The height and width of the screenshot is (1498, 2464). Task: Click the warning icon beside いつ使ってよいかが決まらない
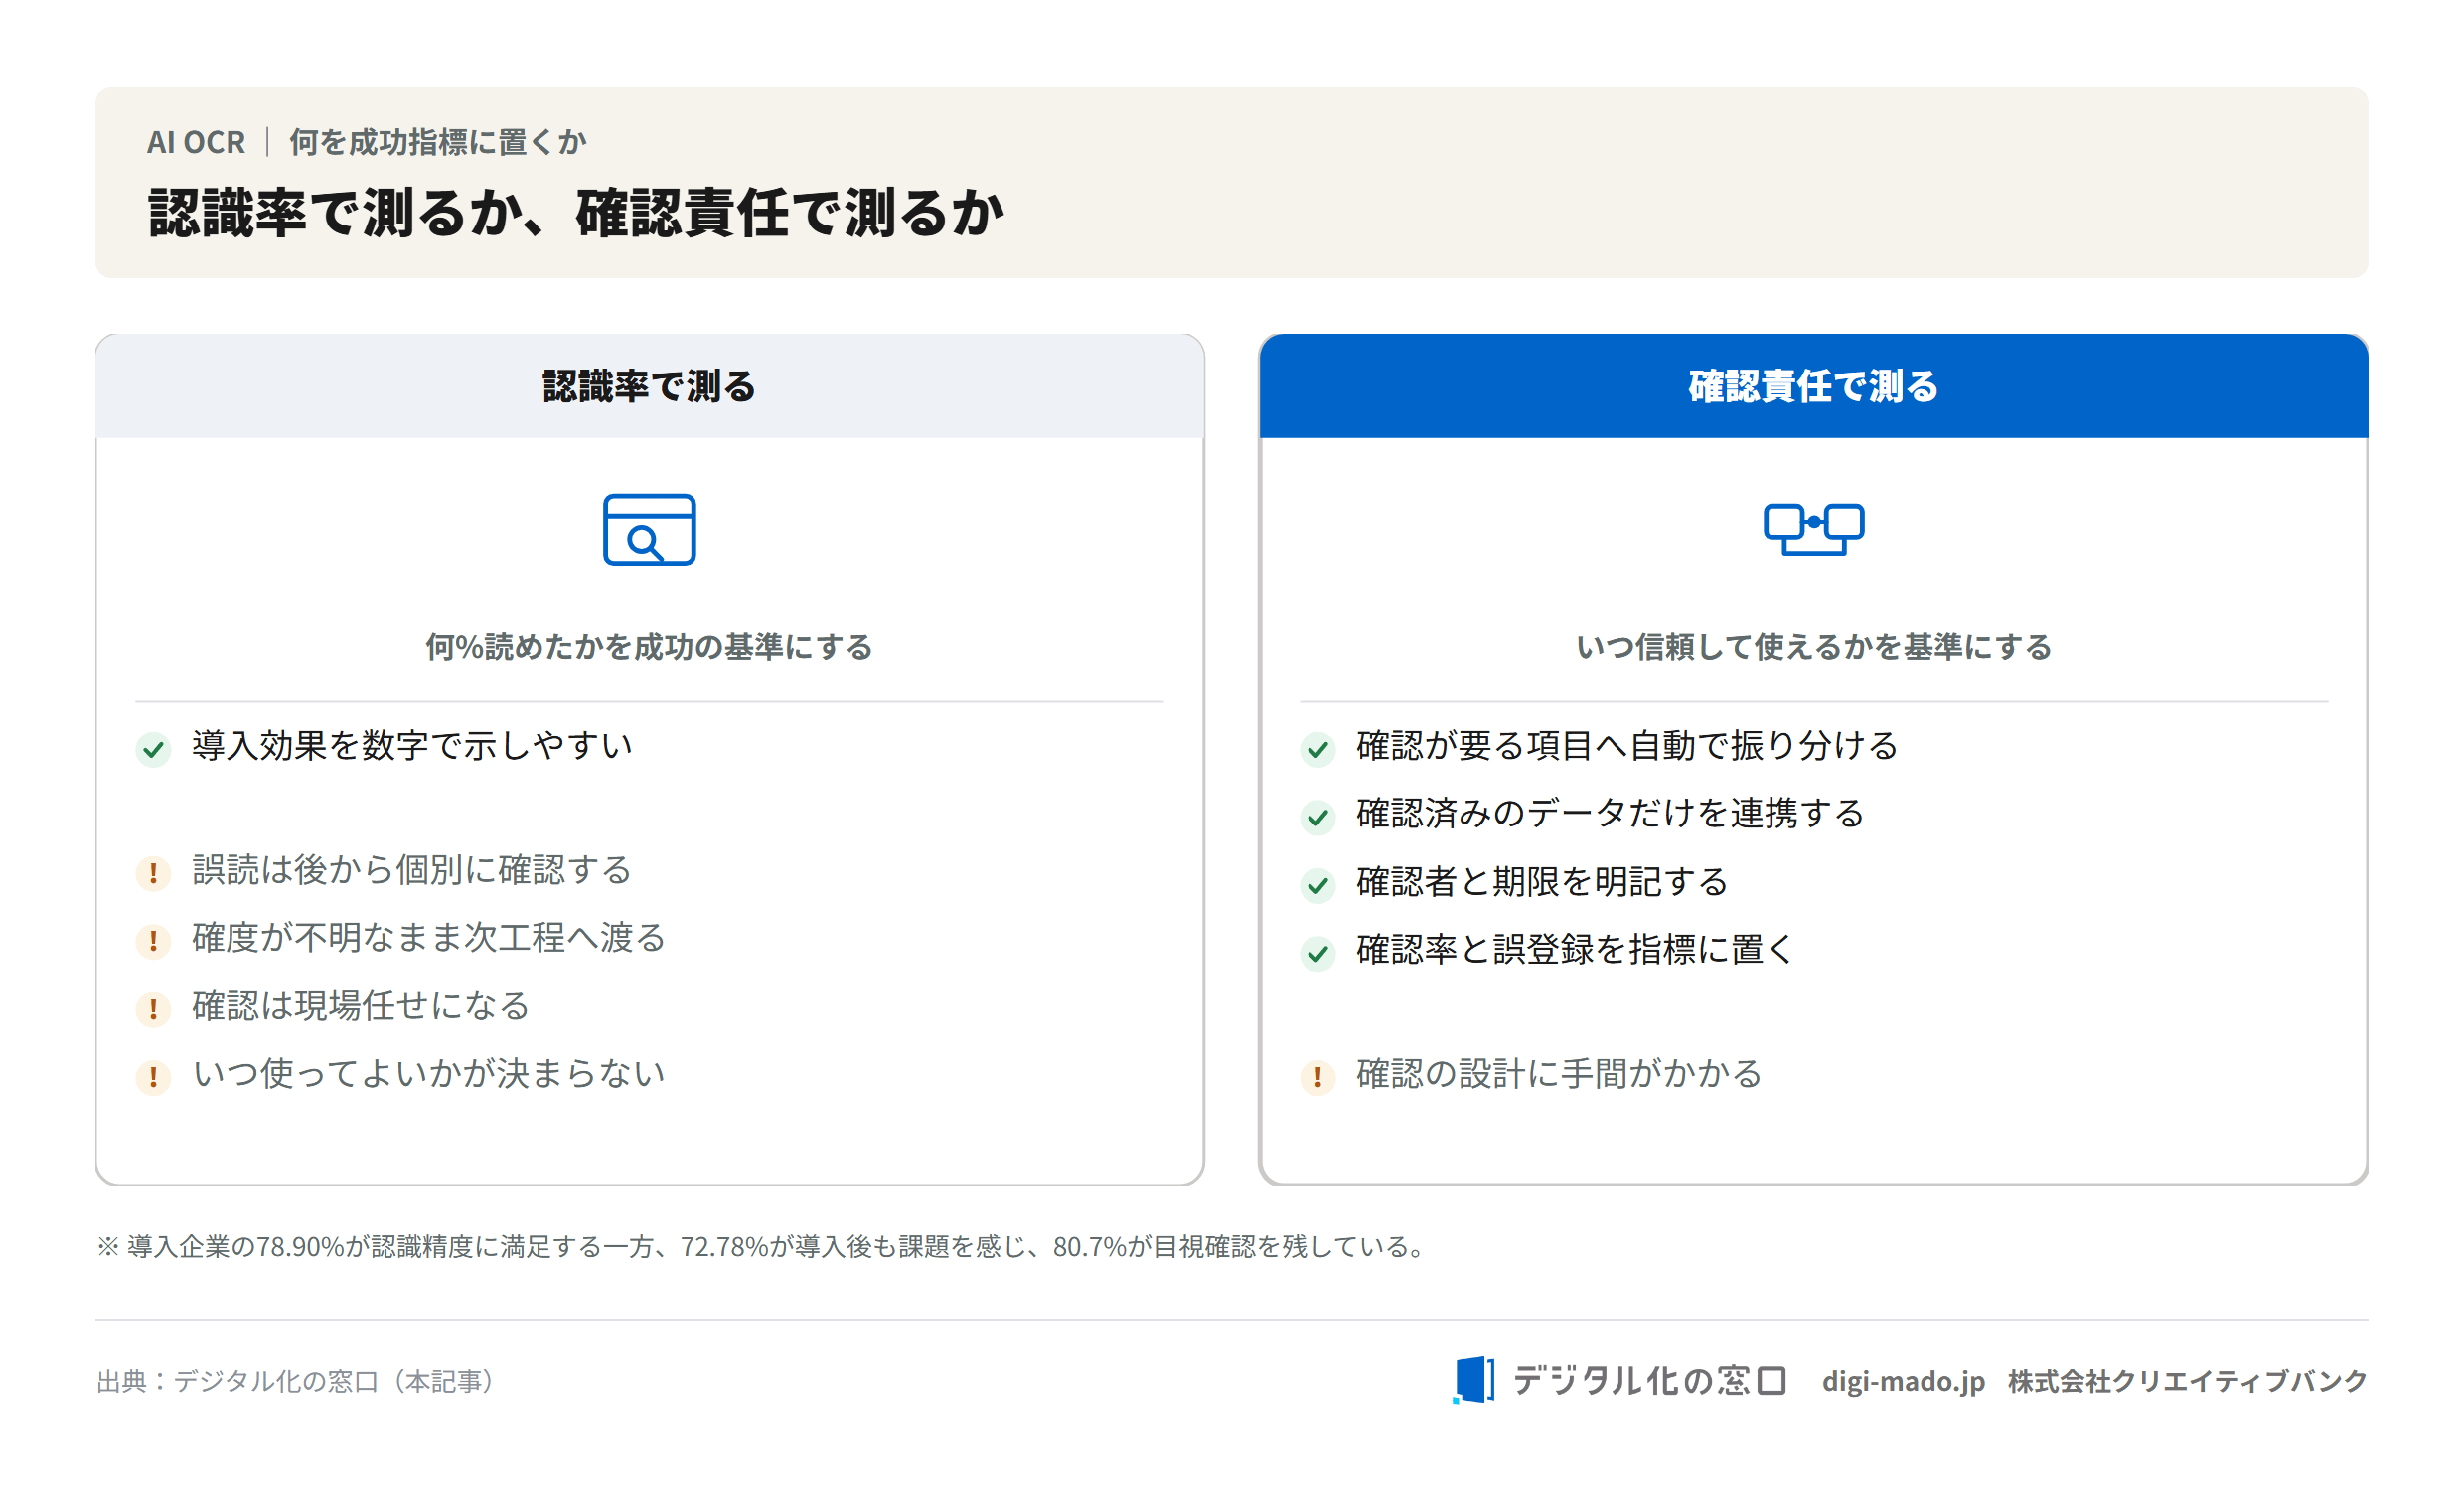pyautogui.click(x=153, y=1076)
